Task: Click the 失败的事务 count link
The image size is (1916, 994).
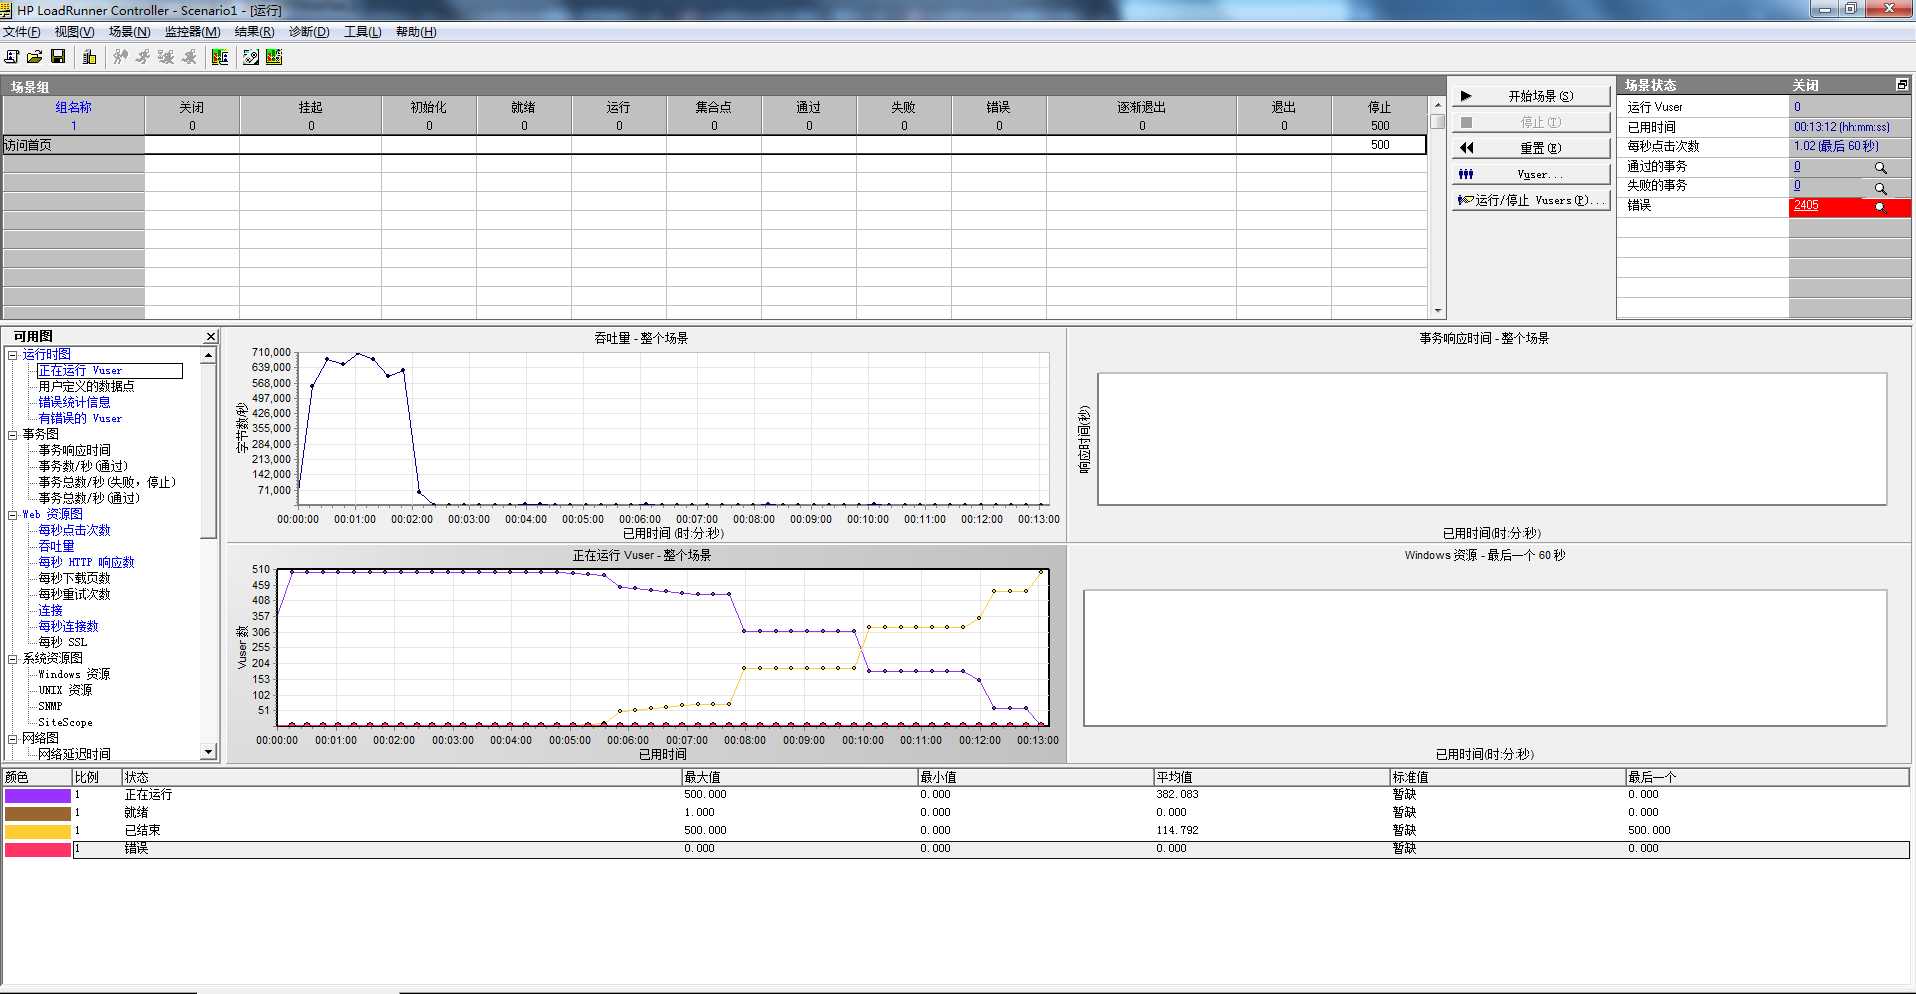Action: tap(1797, 186)
